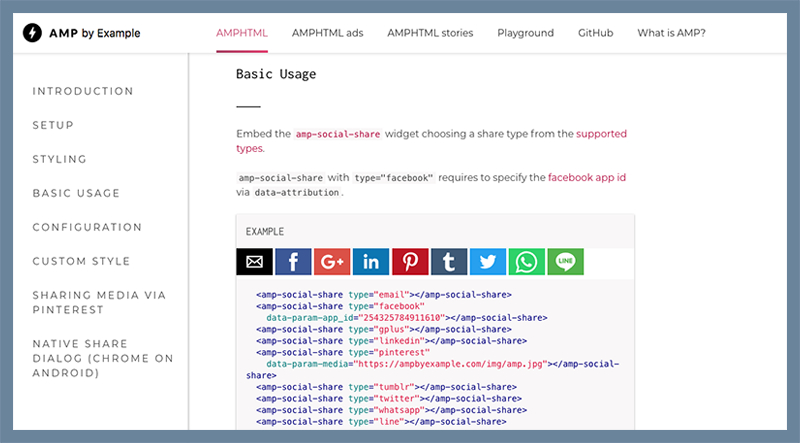800x443 pixels.
Task: Click the Google Plus share icon
Action: [332, 262]
